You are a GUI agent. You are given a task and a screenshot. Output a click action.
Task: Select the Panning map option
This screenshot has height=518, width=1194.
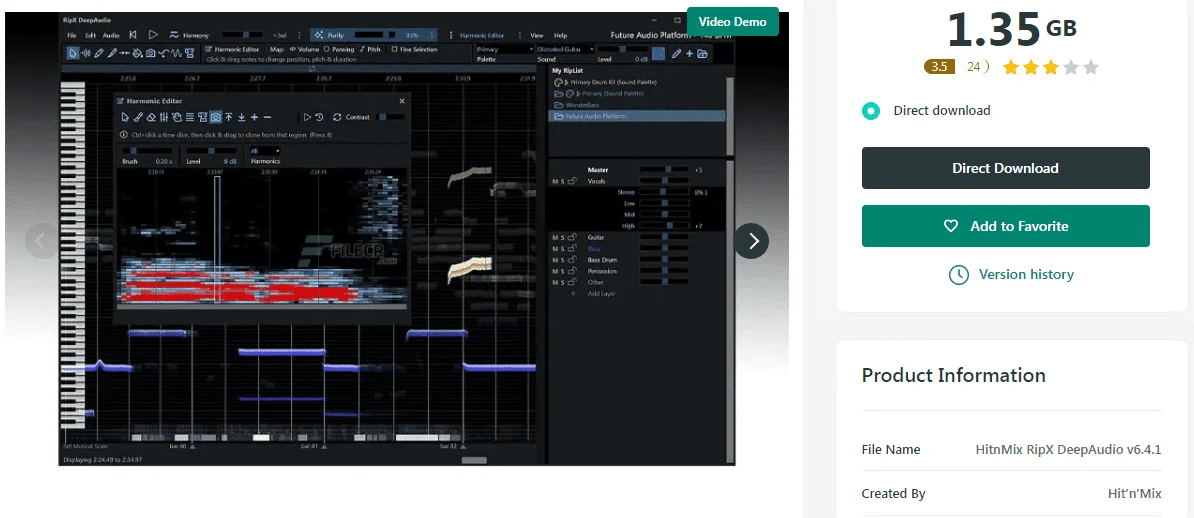338,50
